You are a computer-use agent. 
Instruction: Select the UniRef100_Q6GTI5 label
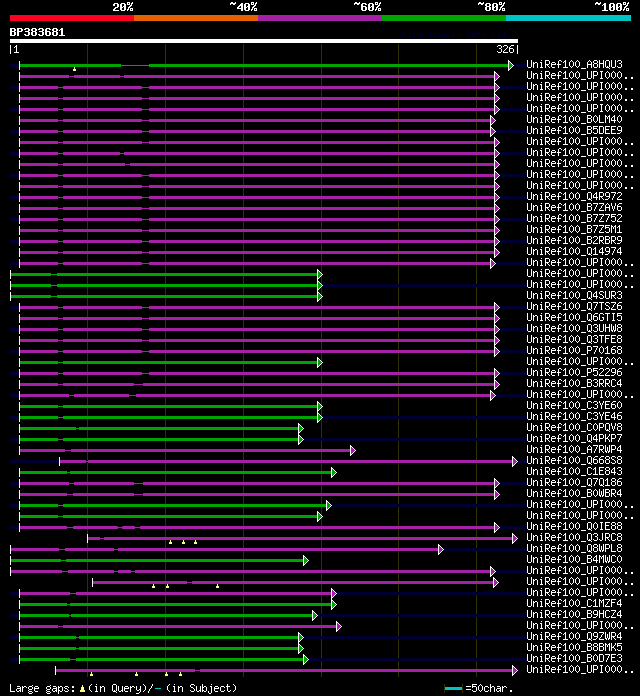point(574,317)
